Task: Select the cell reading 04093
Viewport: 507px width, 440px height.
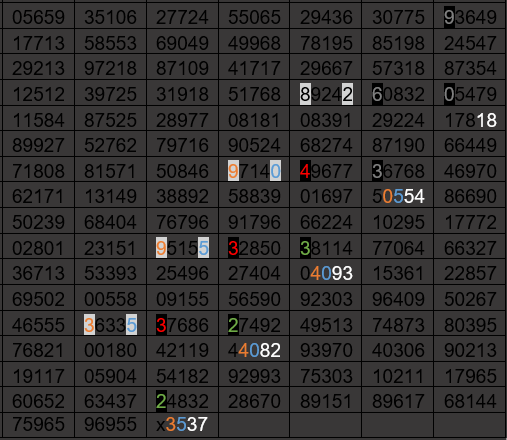Action: pos(326,273)
